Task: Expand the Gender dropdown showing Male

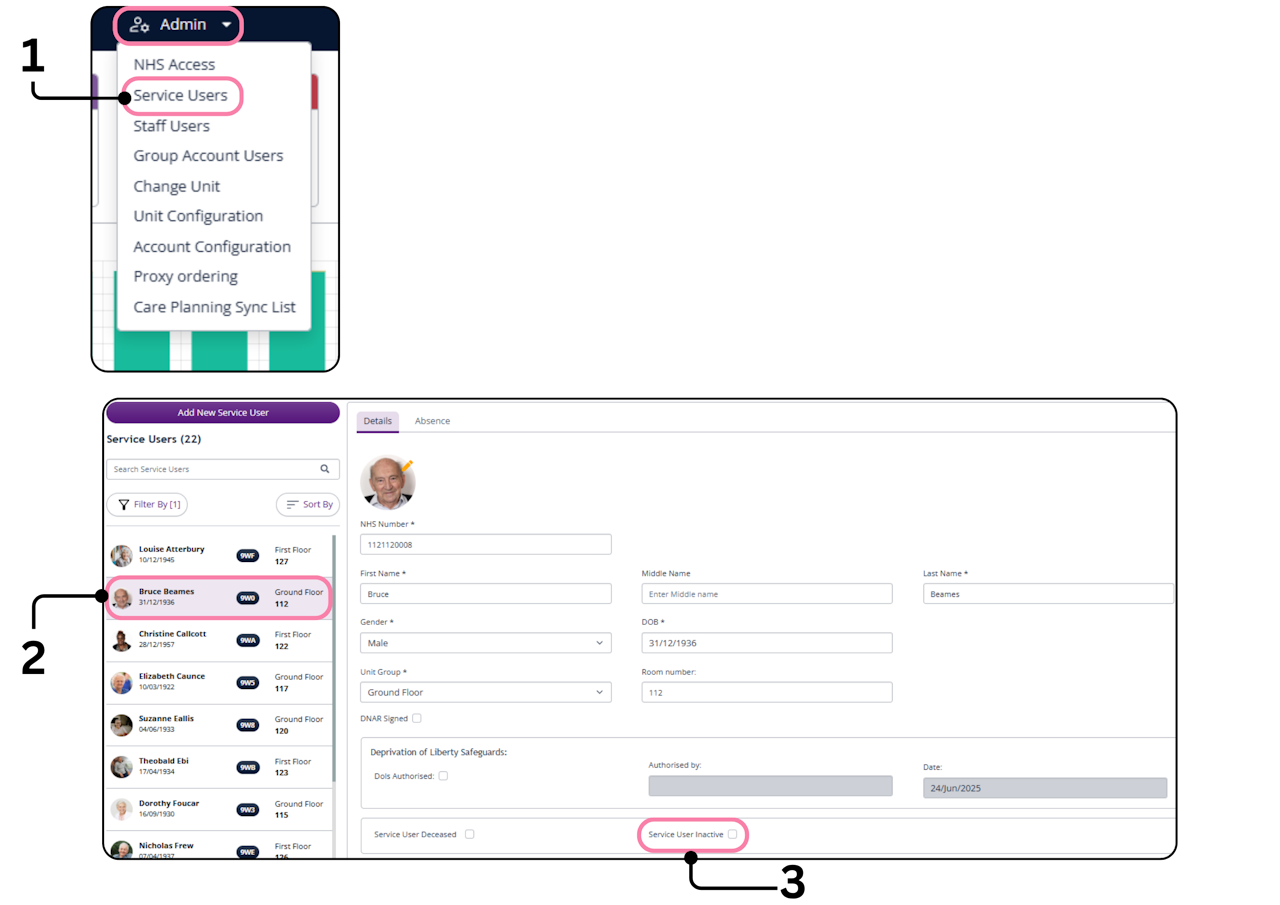Action: [x=486, y=643]
